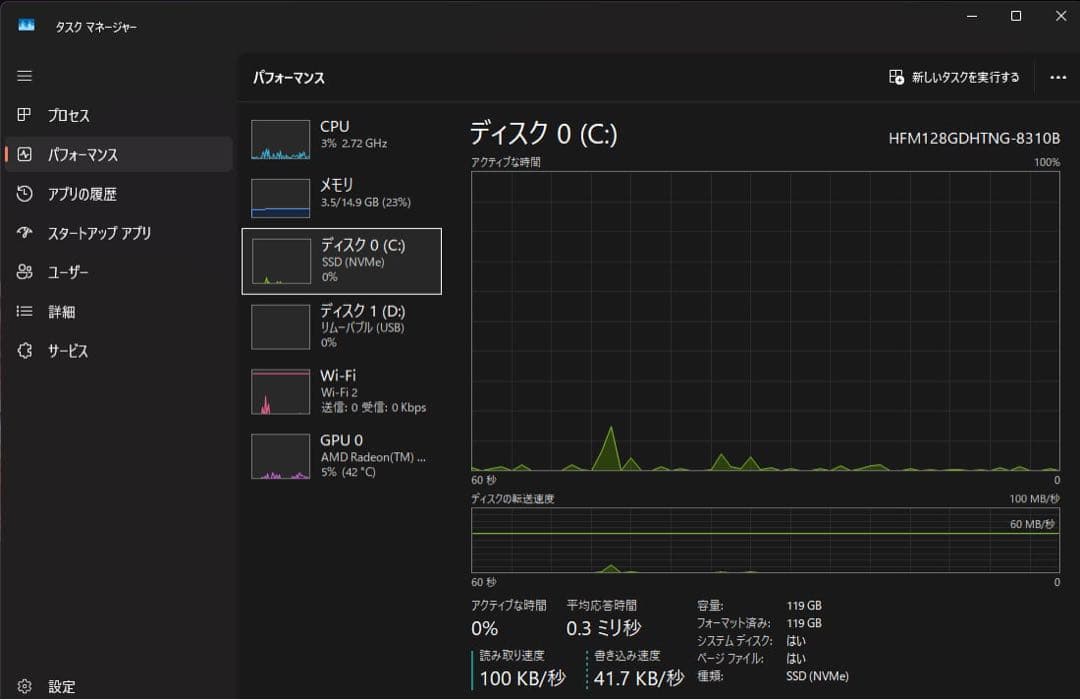Click the SSD (NVMe) text under ディスク 0
This screenshot has height=700, width=1080.
353,262
